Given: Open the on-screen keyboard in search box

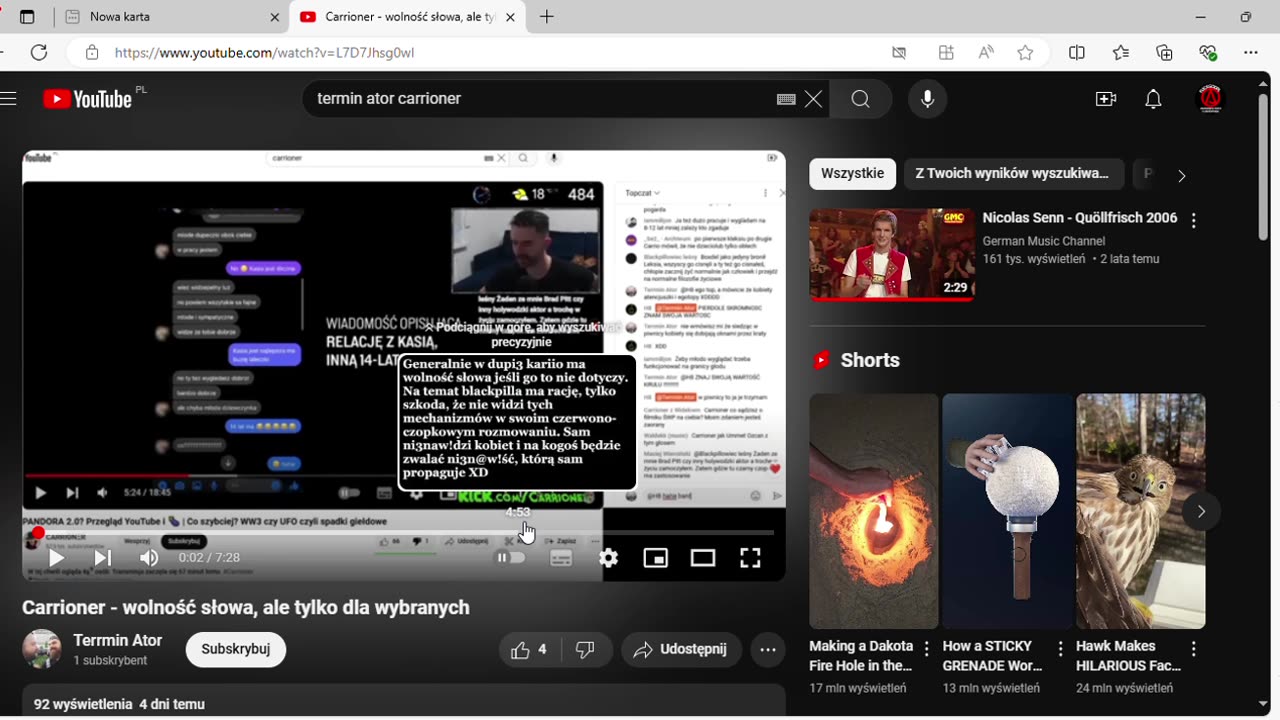Looking at the screenshot, I should coord(786,99).
